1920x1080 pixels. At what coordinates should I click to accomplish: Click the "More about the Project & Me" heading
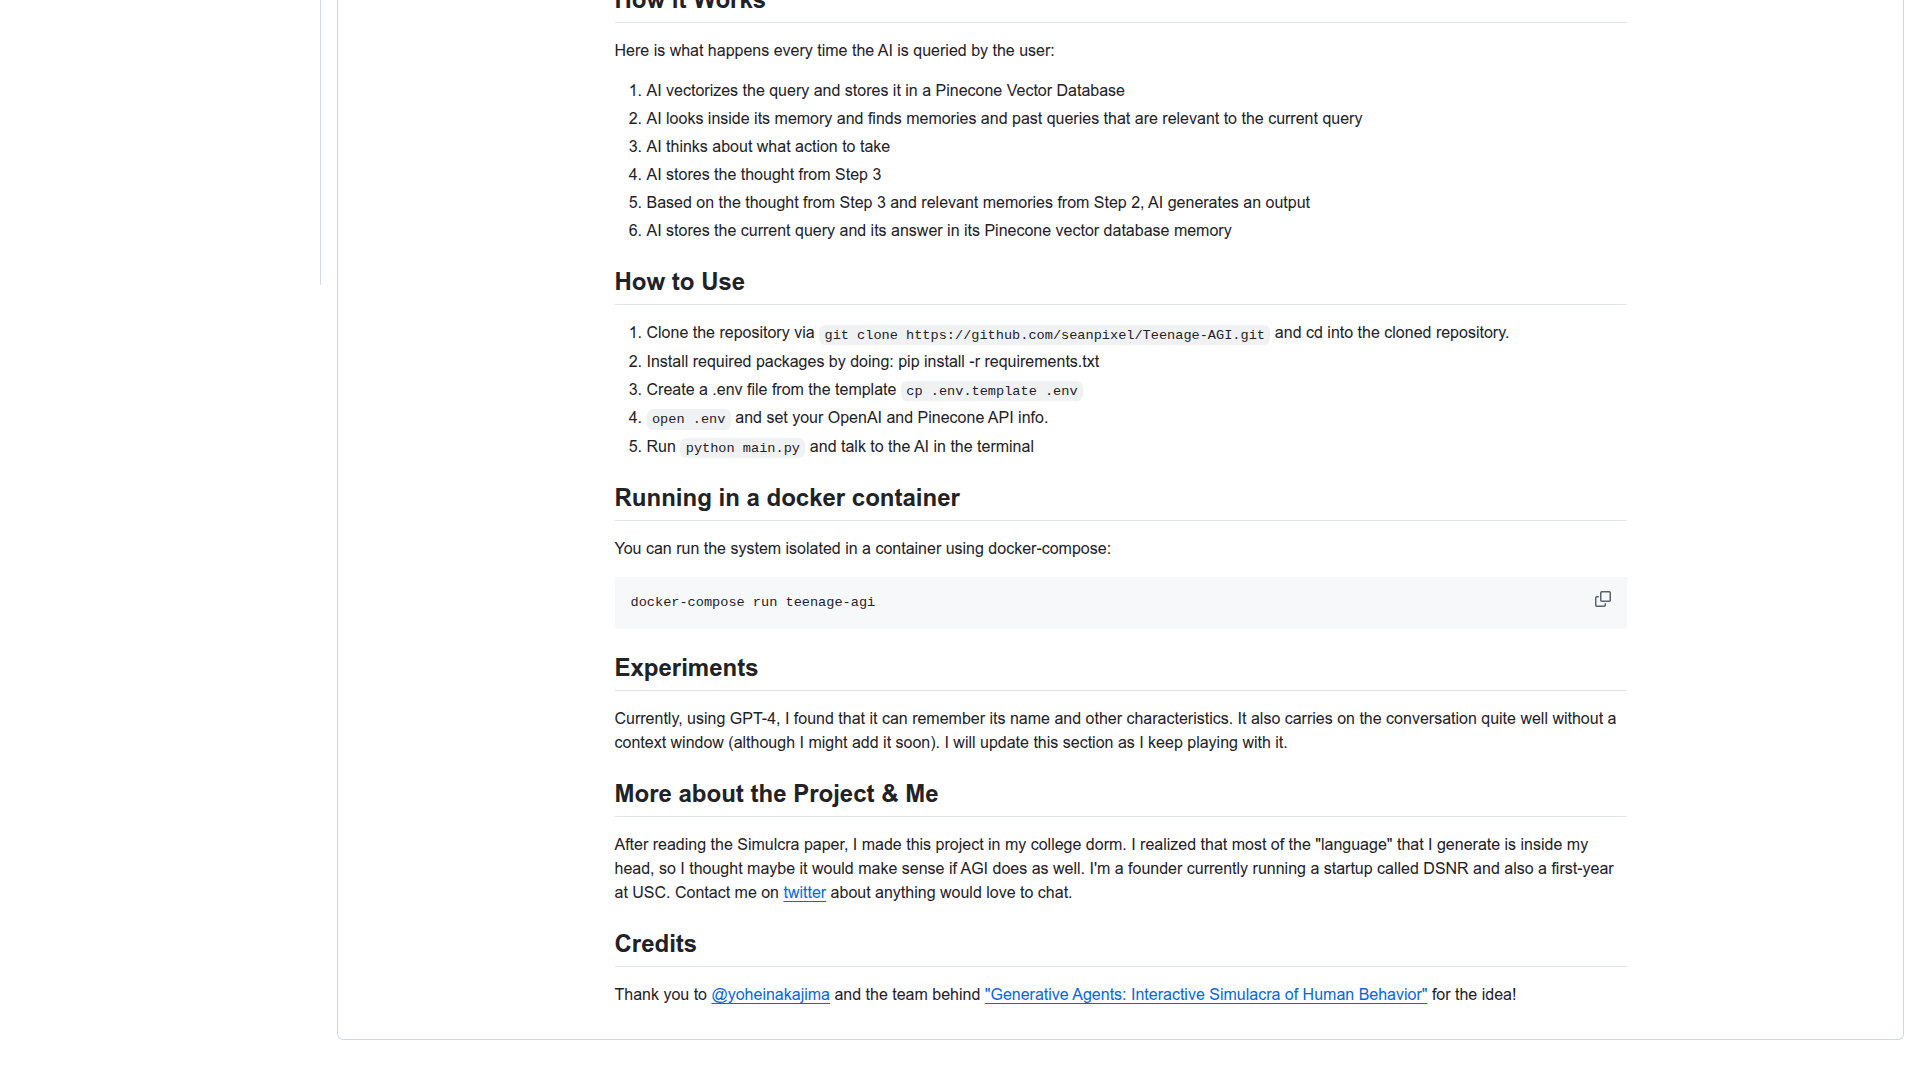coord(776,794)
